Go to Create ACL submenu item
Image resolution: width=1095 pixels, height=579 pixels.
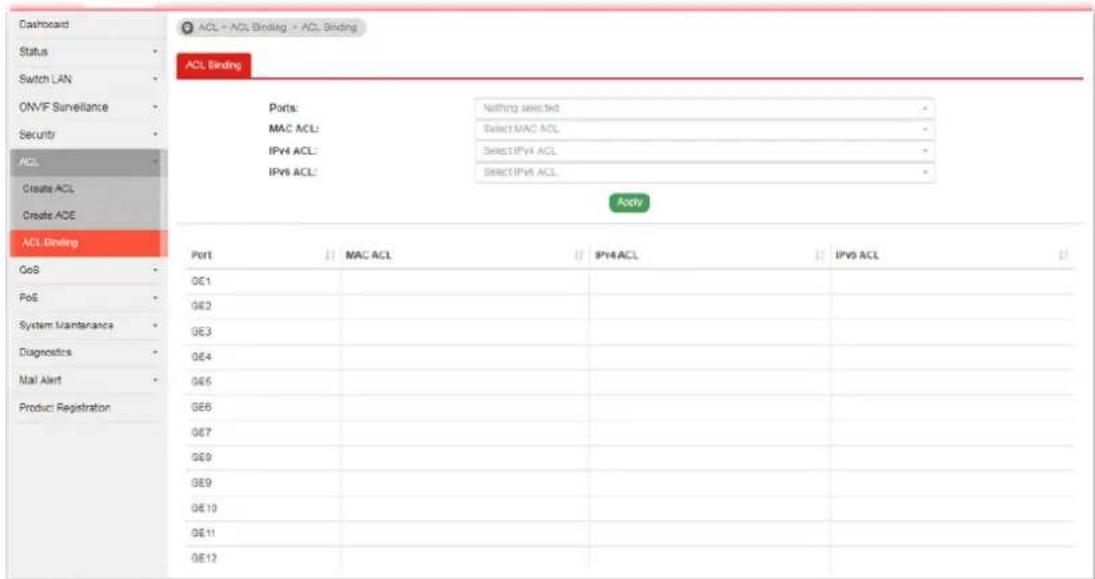click(87, 189)
